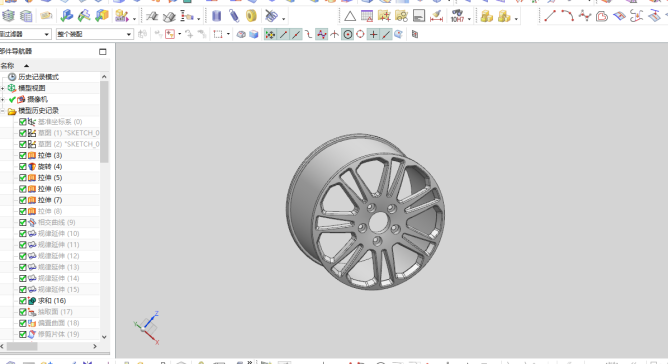The image size is (668, 364).
Task: Click the navigator horizontal scroll right arrow
Action: click(95, 347)
